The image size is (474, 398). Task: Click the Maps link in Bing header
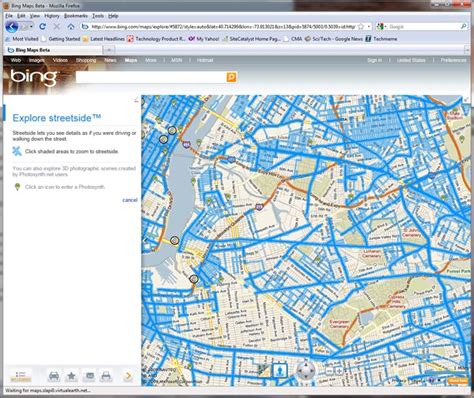(131, 60)
